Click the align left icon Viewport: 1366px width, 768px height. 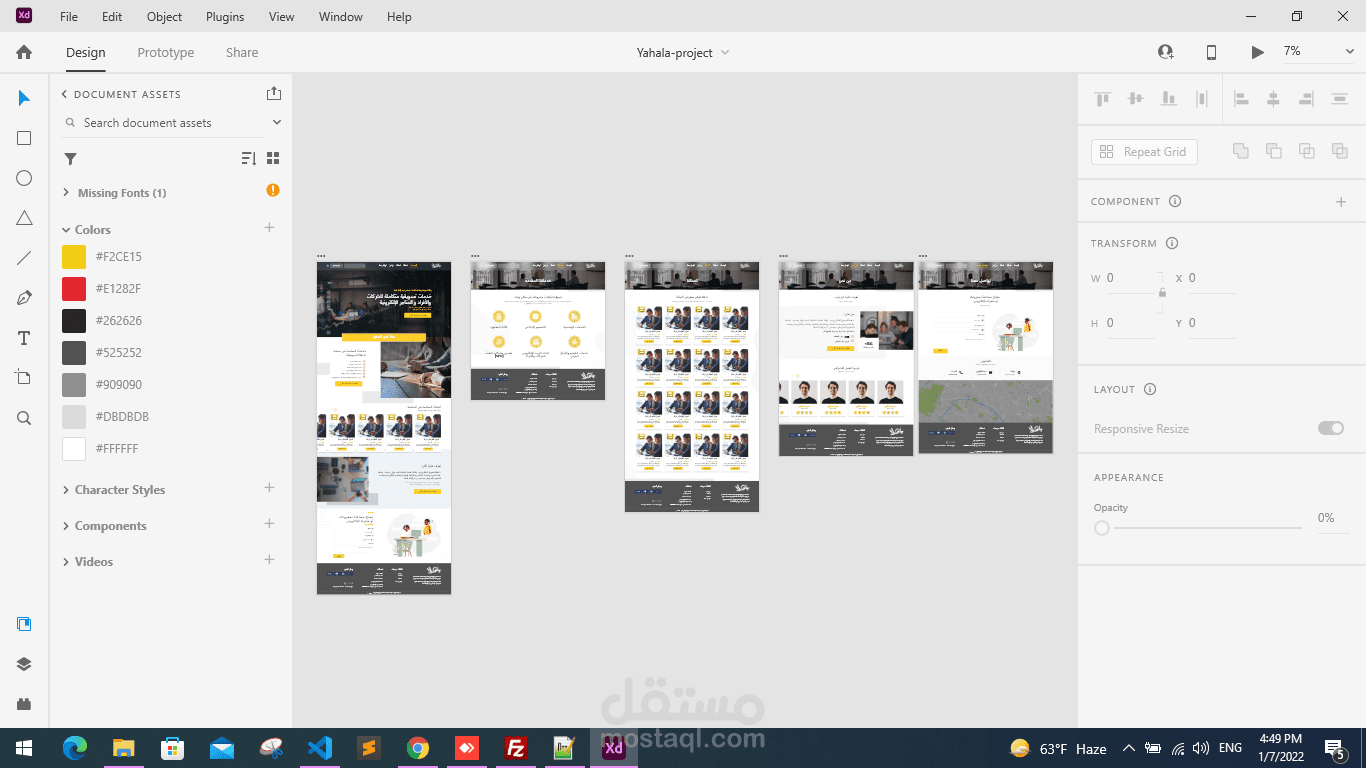[1241, 98]
